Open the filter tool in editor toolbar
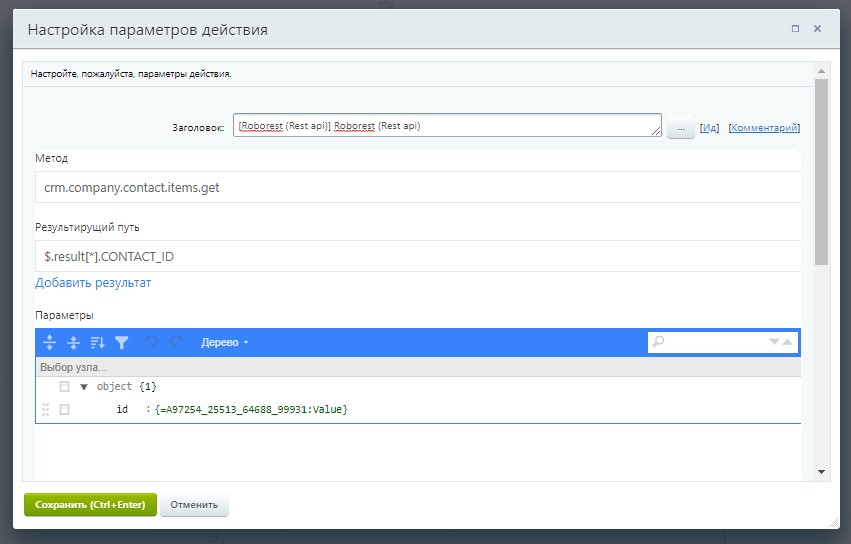This screenshot has height=544, width=851. (x=121, y=342)
